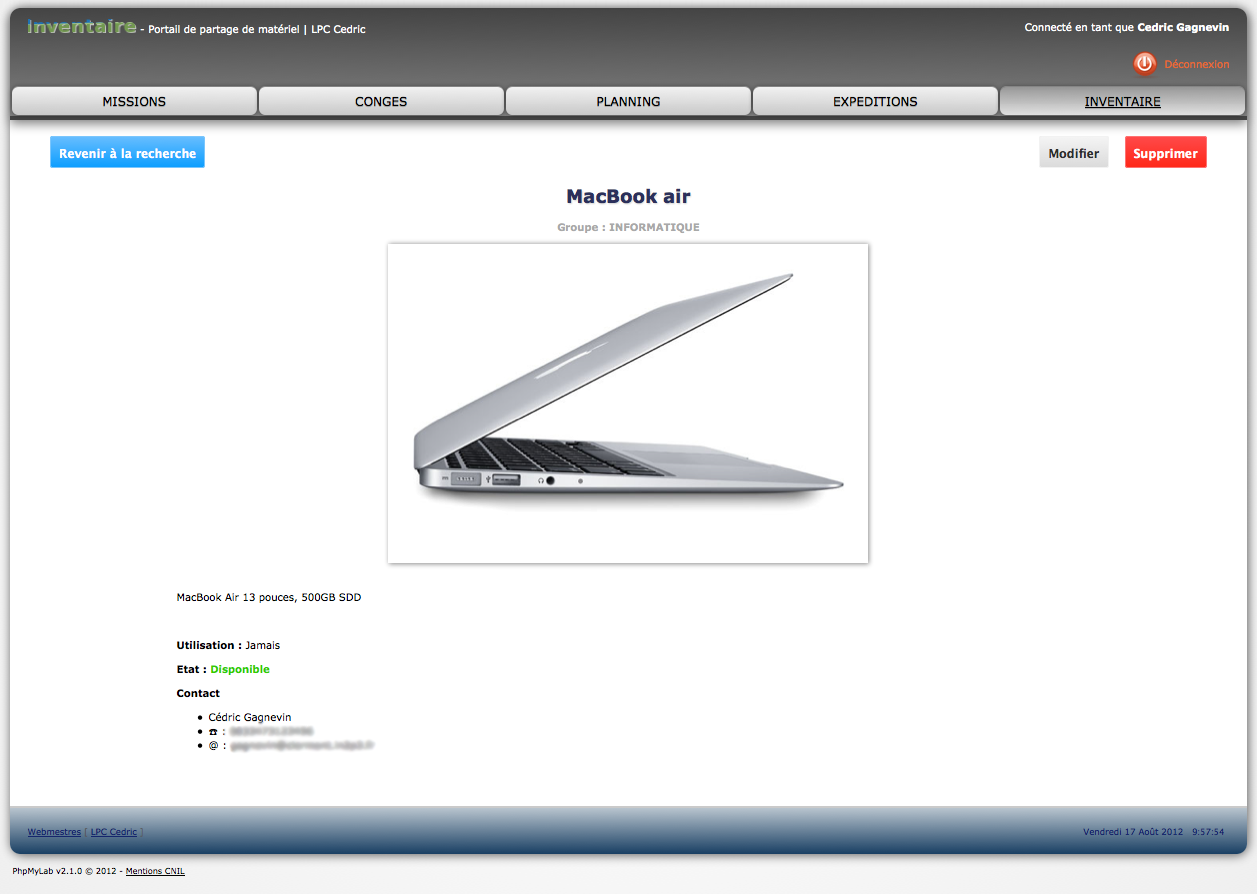Open the Webmestres footer link
This screenshot has height=894, width=1257.
point(54,832)
